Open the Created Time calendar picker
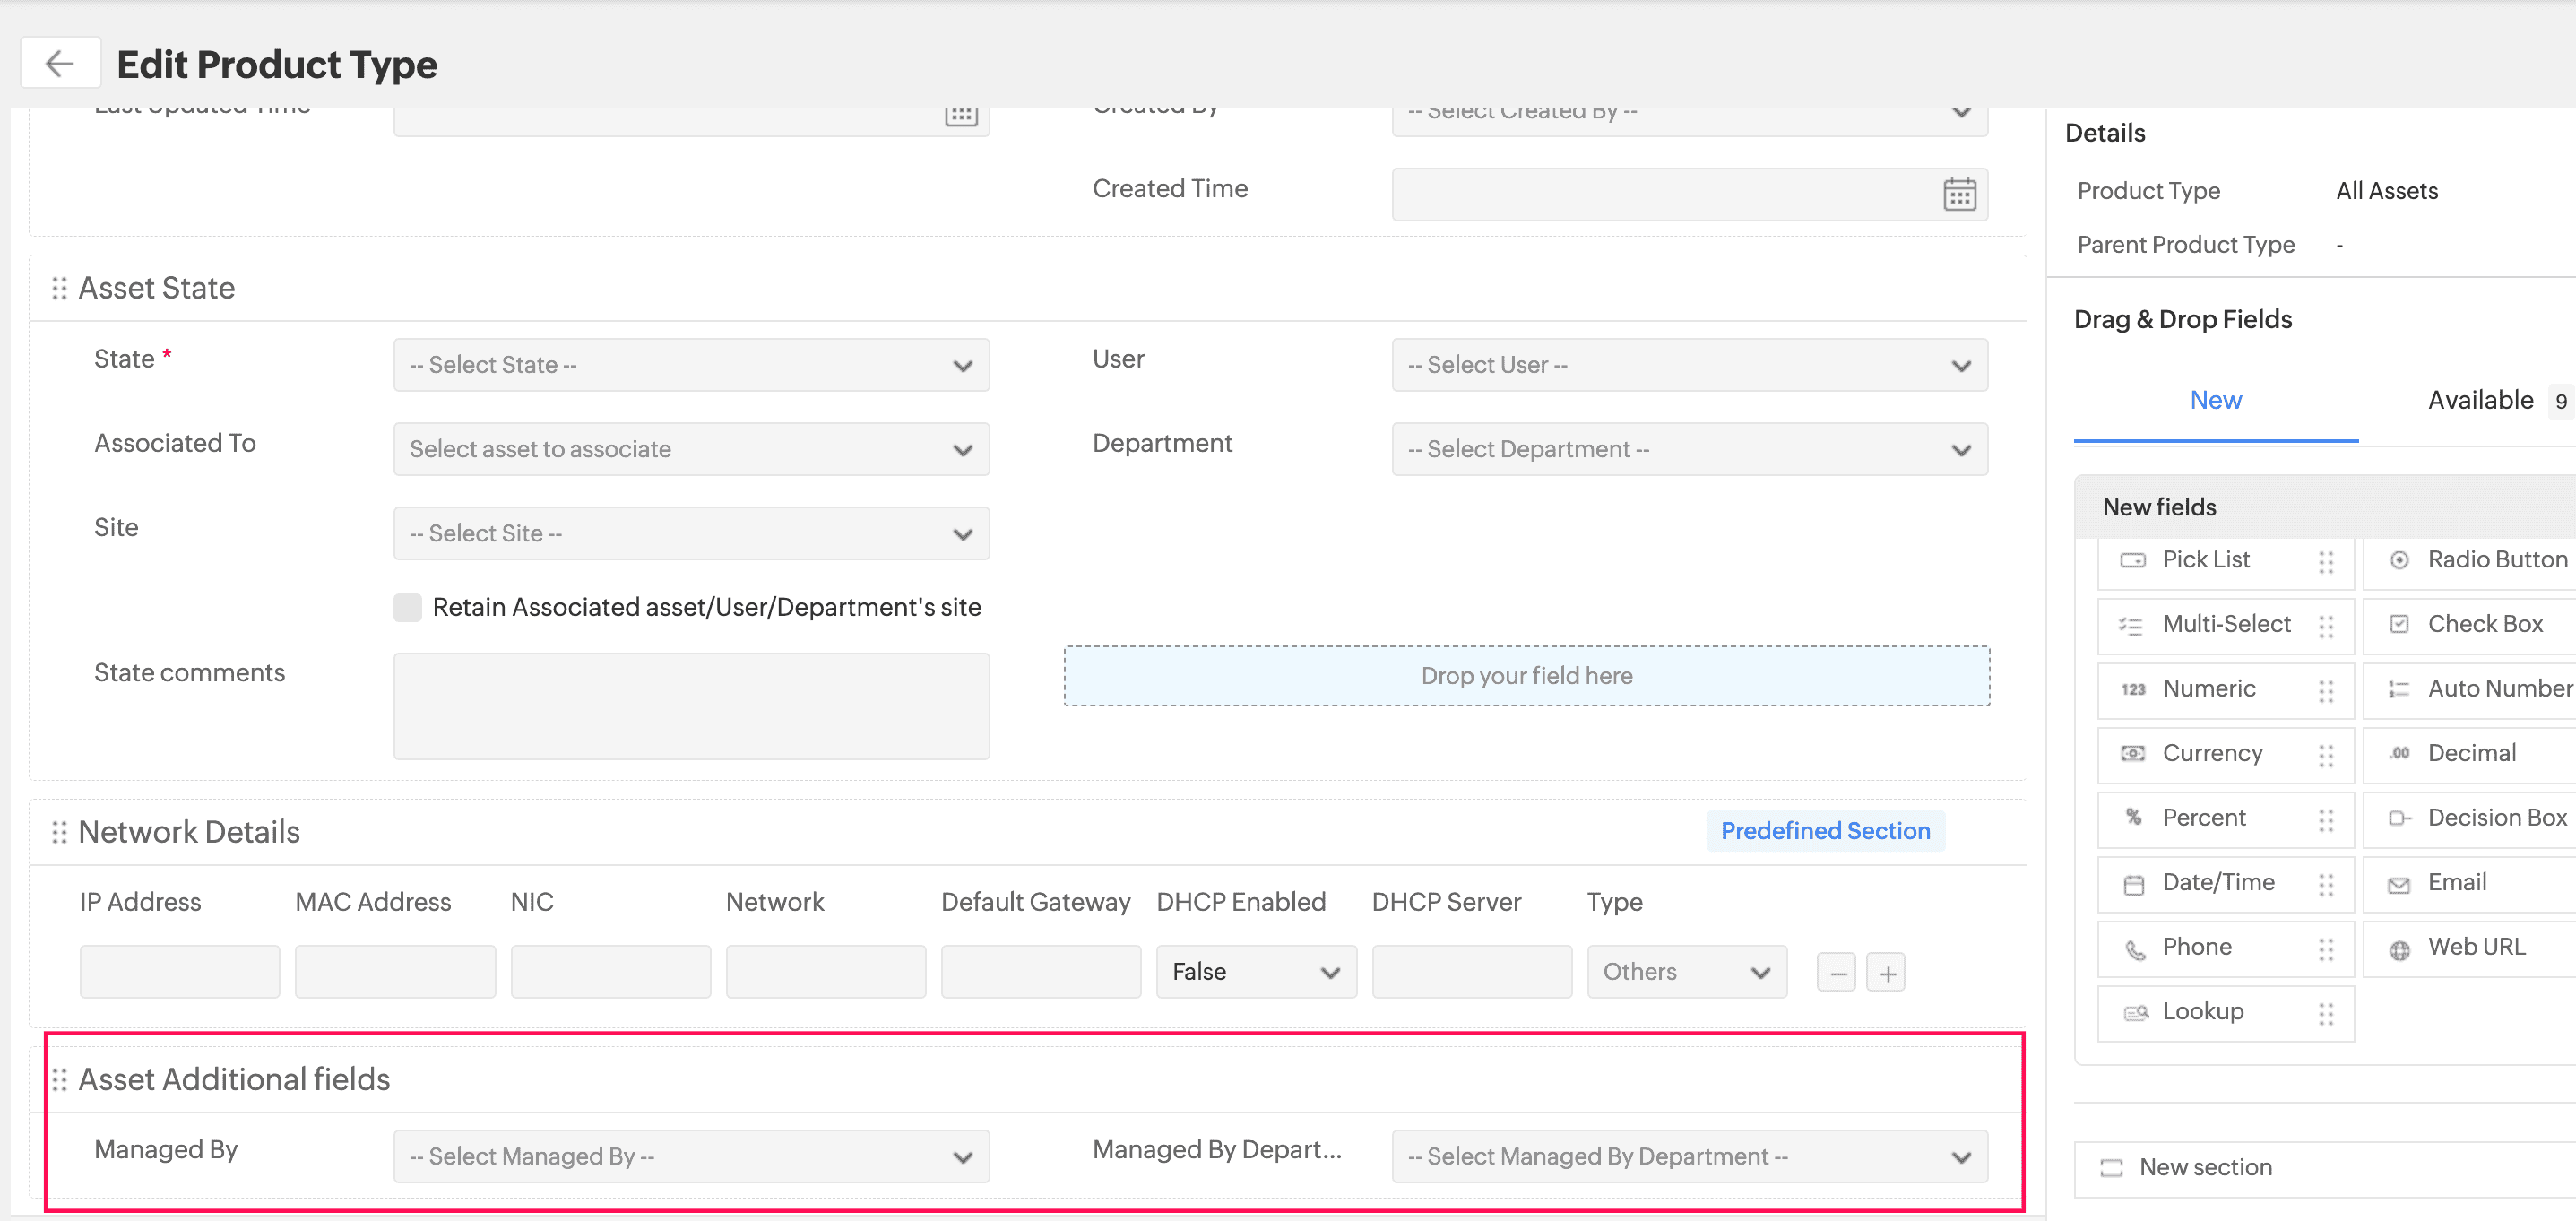 (x=1958, y=194)
